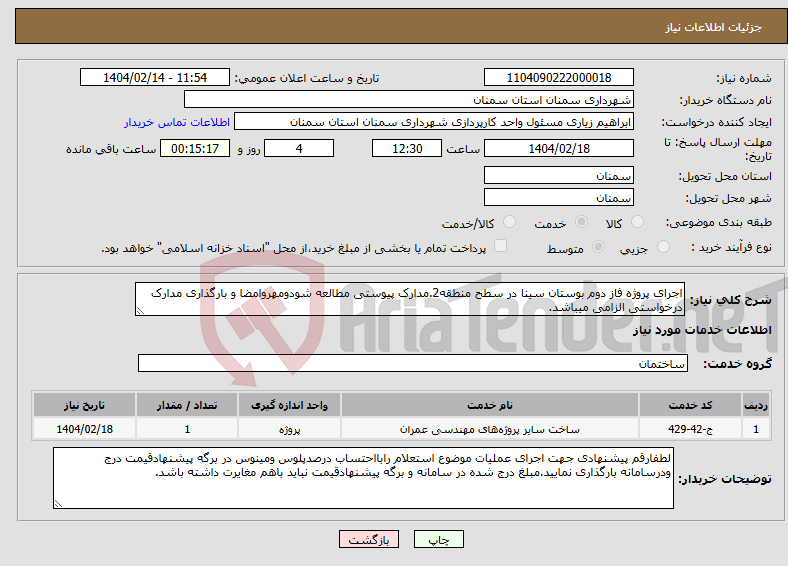788x566 pixels.
Task: Click the شرح کلی نیاز description textarea
Action: [410, 299]
